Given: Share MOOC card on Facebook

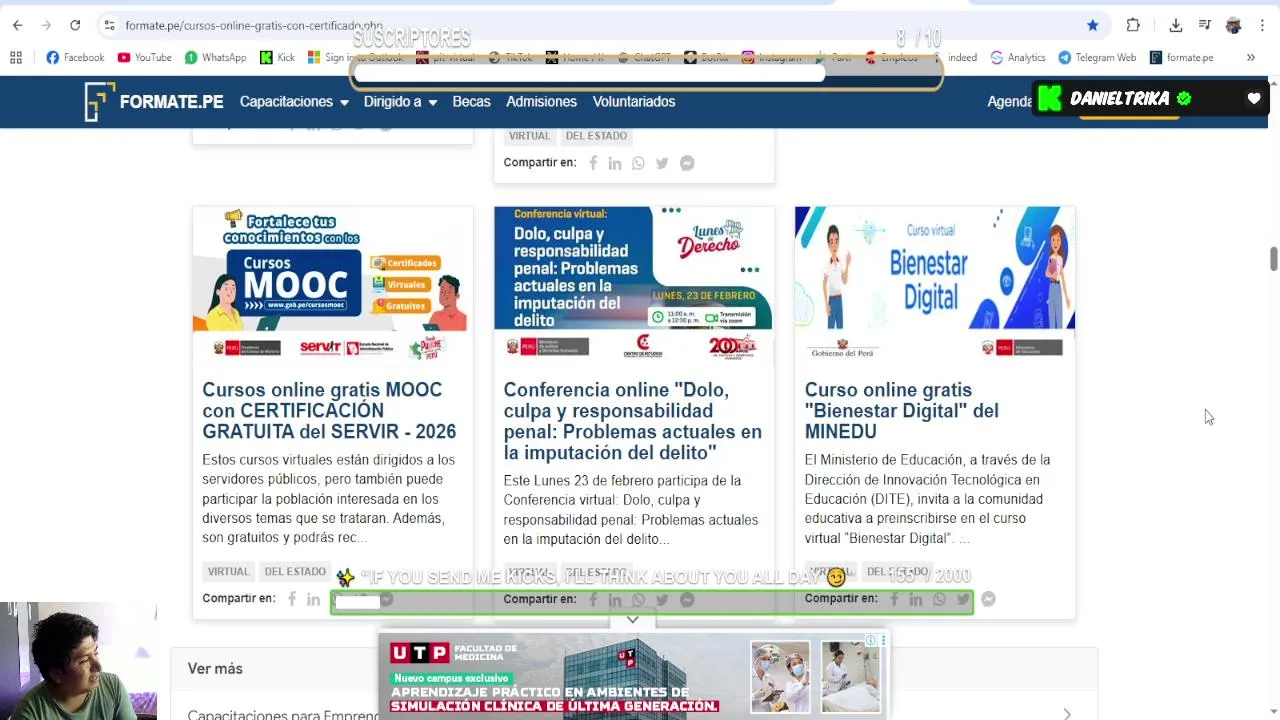Looking at the screenshot, I should point(292,599).
